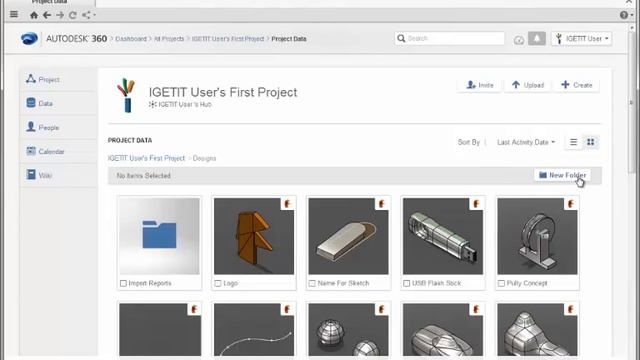Click the project colored pencils logo image
640x360 pixels.
pyautogui.click(x=126, y=96)
